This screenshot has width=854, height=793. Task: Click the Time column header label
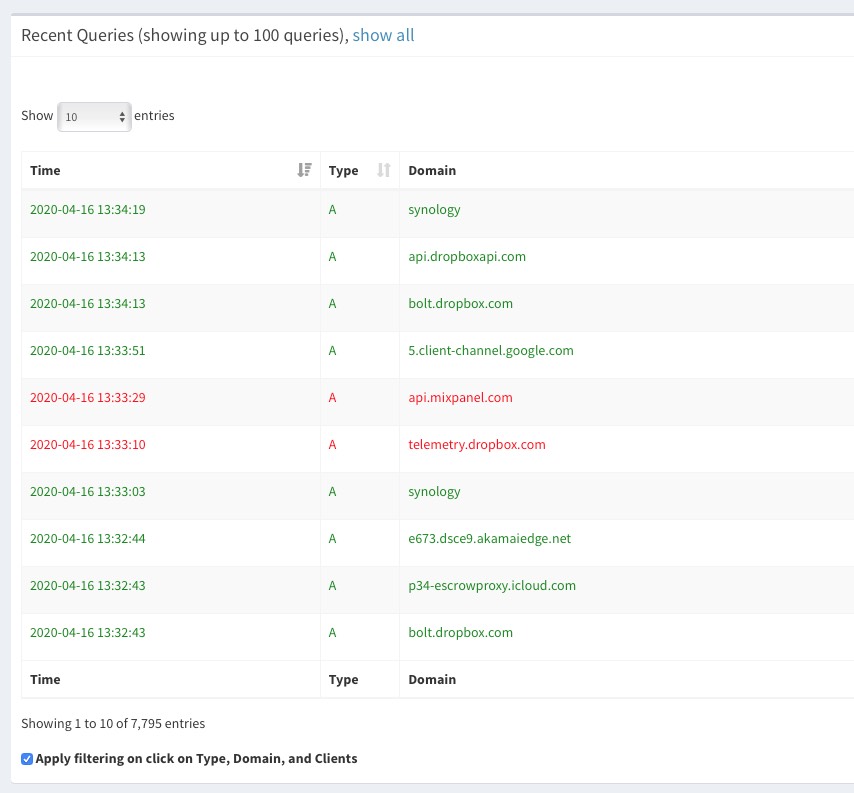[45, 170]
